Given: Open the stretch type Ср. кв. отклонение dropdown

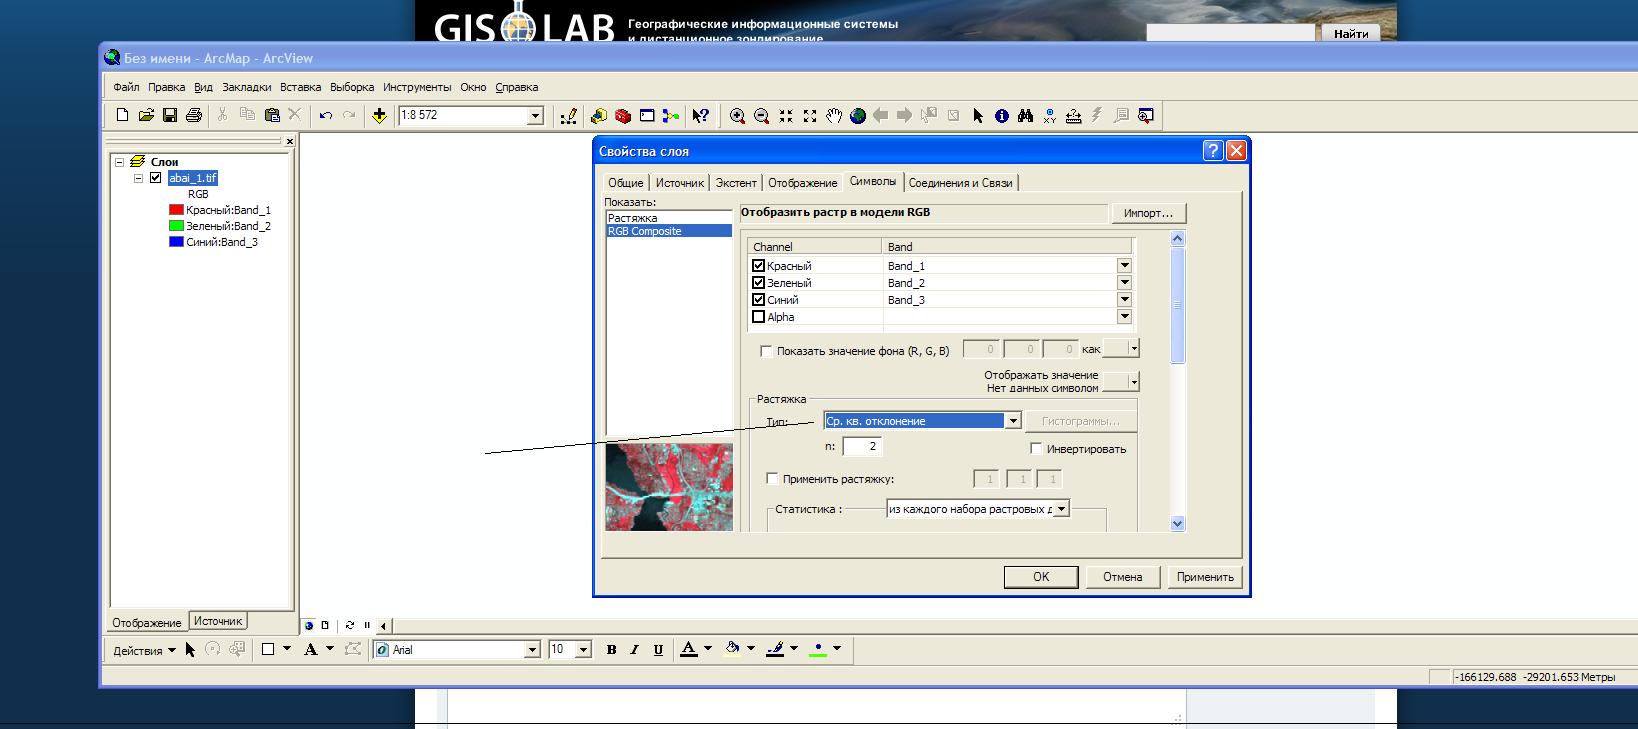Looking at the screenshot, I should pyautogui.click(x=1012, y=421).
